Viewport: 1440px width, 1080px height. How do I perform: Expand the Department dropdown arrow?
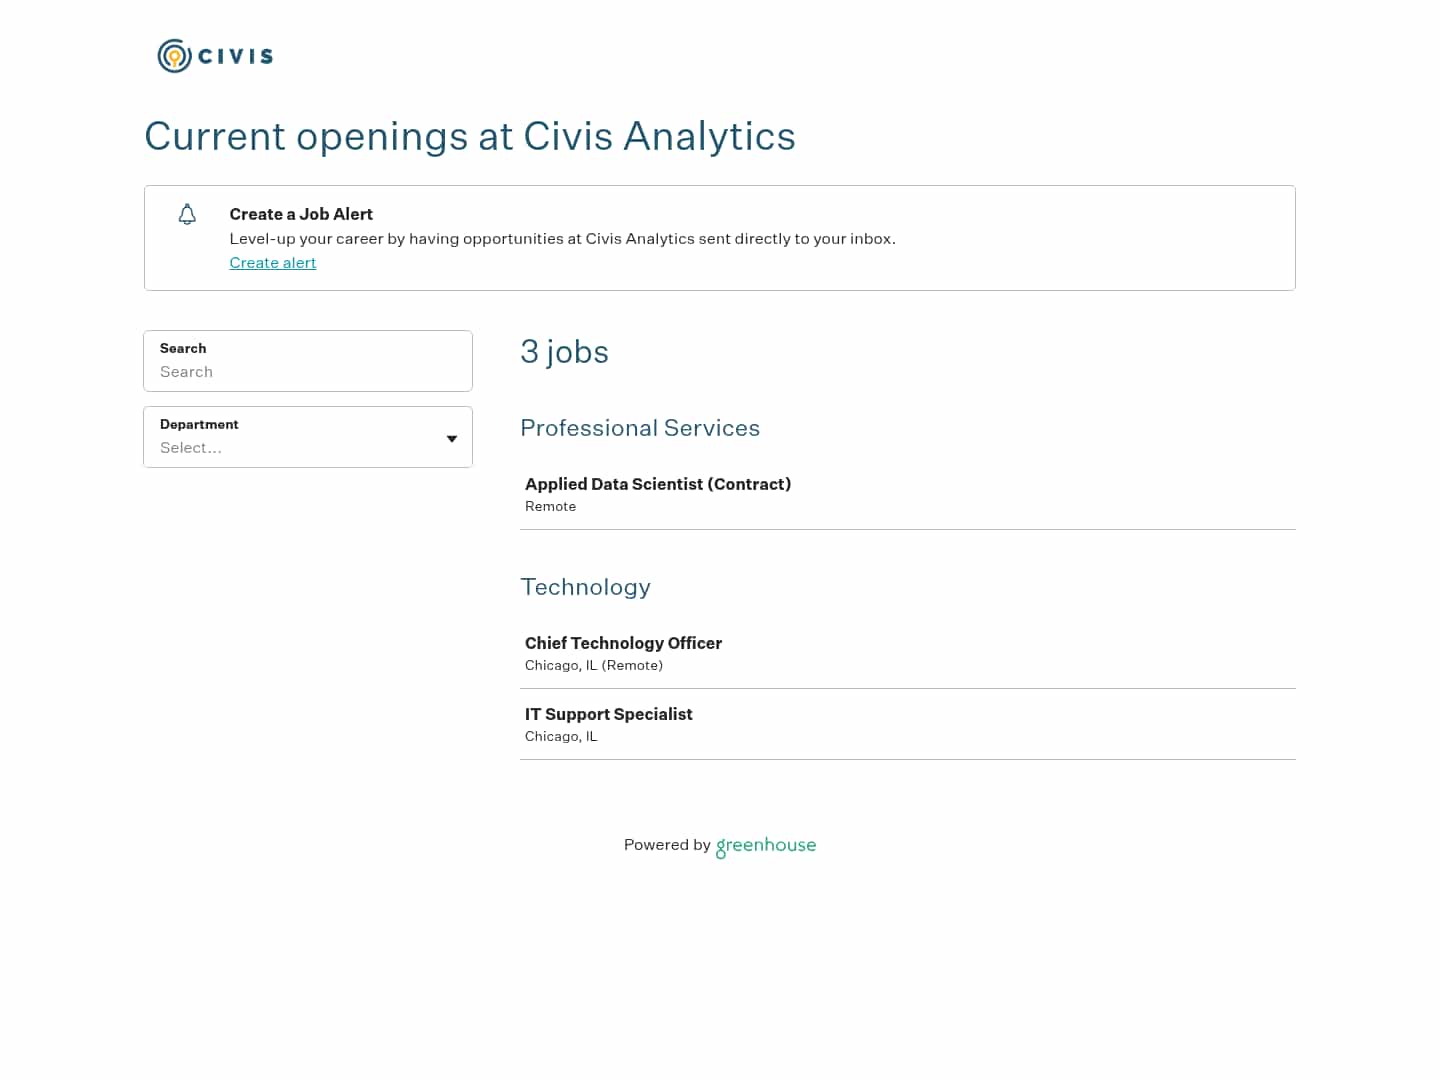[x=452, y=439]
